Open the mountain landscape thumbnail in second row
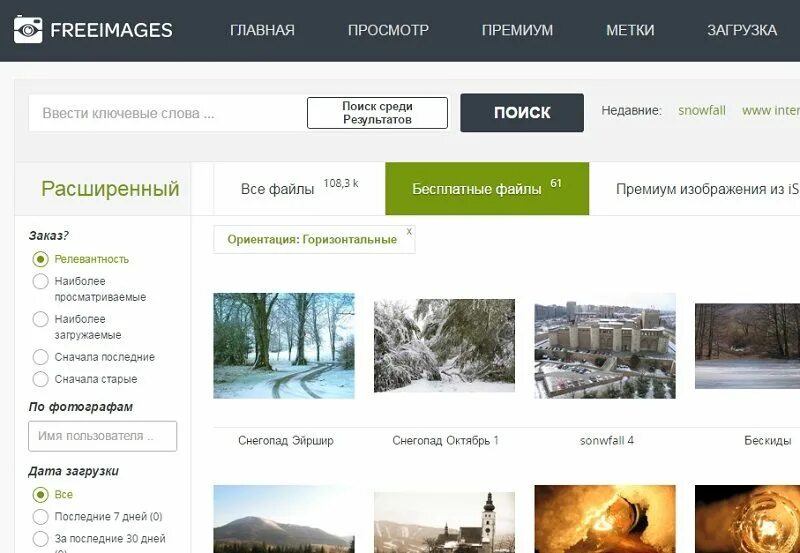This screenshot has height=553, width=800. [x=284, y=519]
